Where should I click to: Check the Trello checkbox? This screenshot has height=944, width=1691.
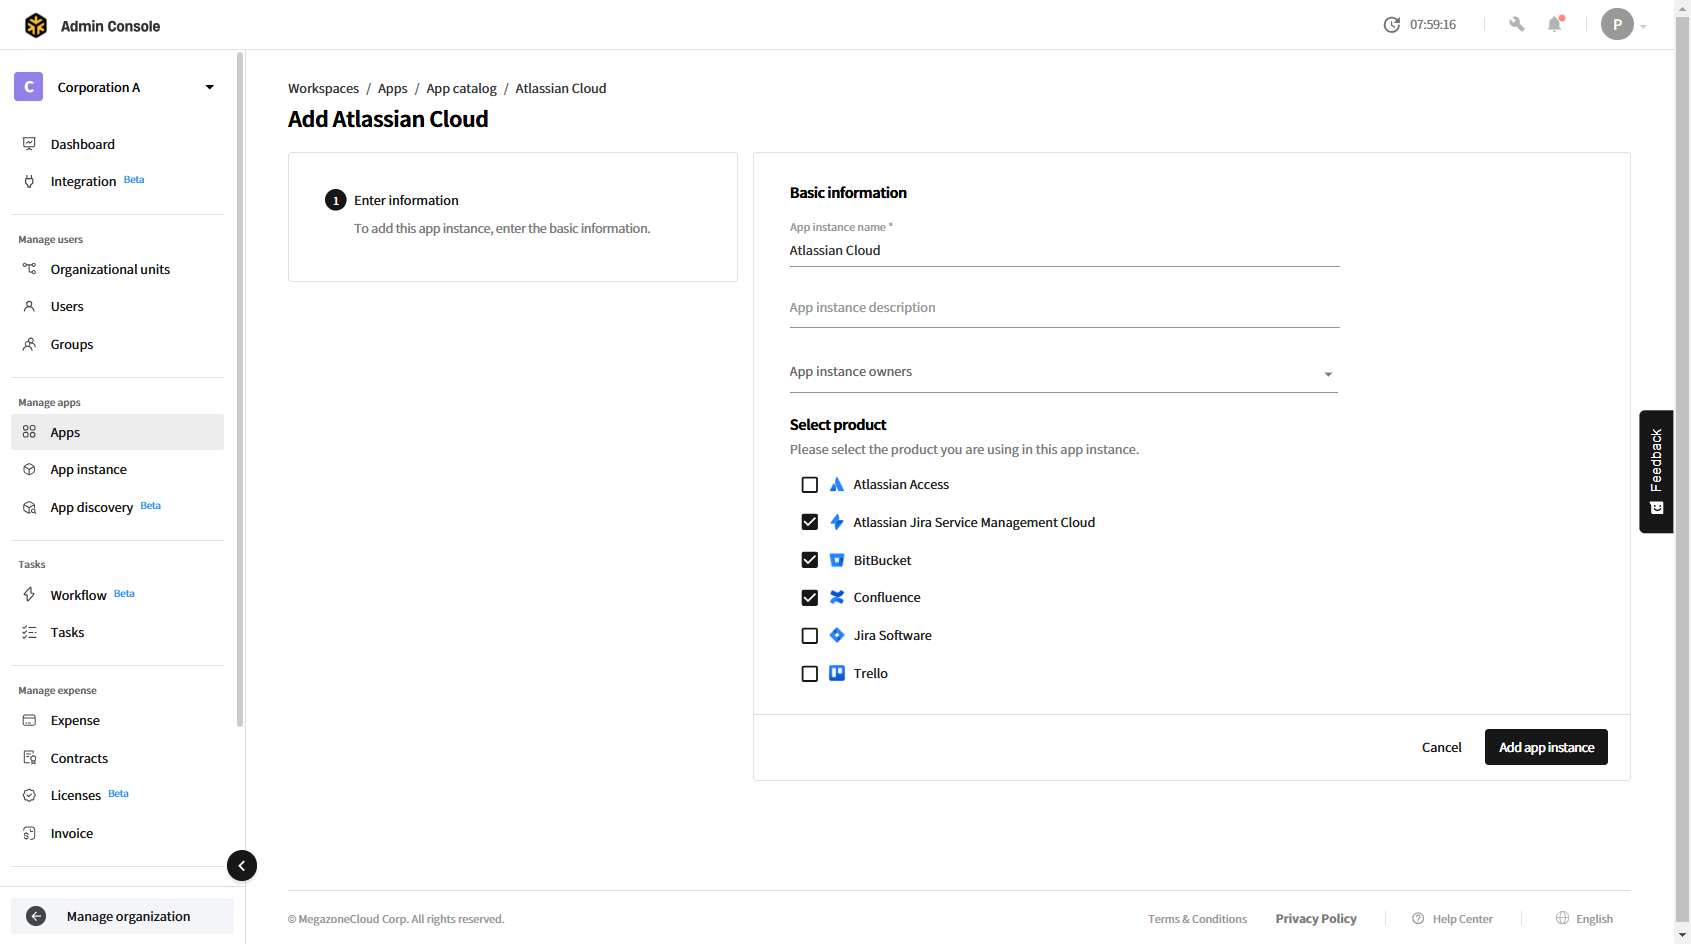[810, 674]
